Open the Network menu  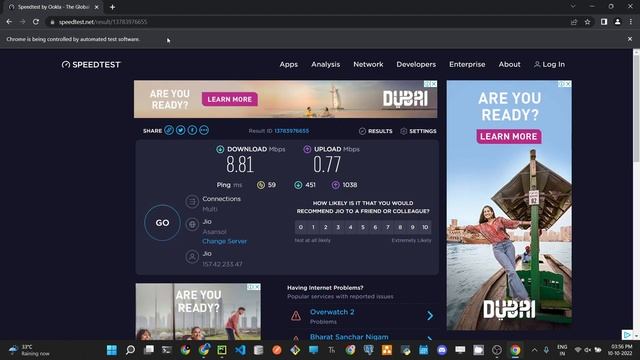[x=368, y=64]
